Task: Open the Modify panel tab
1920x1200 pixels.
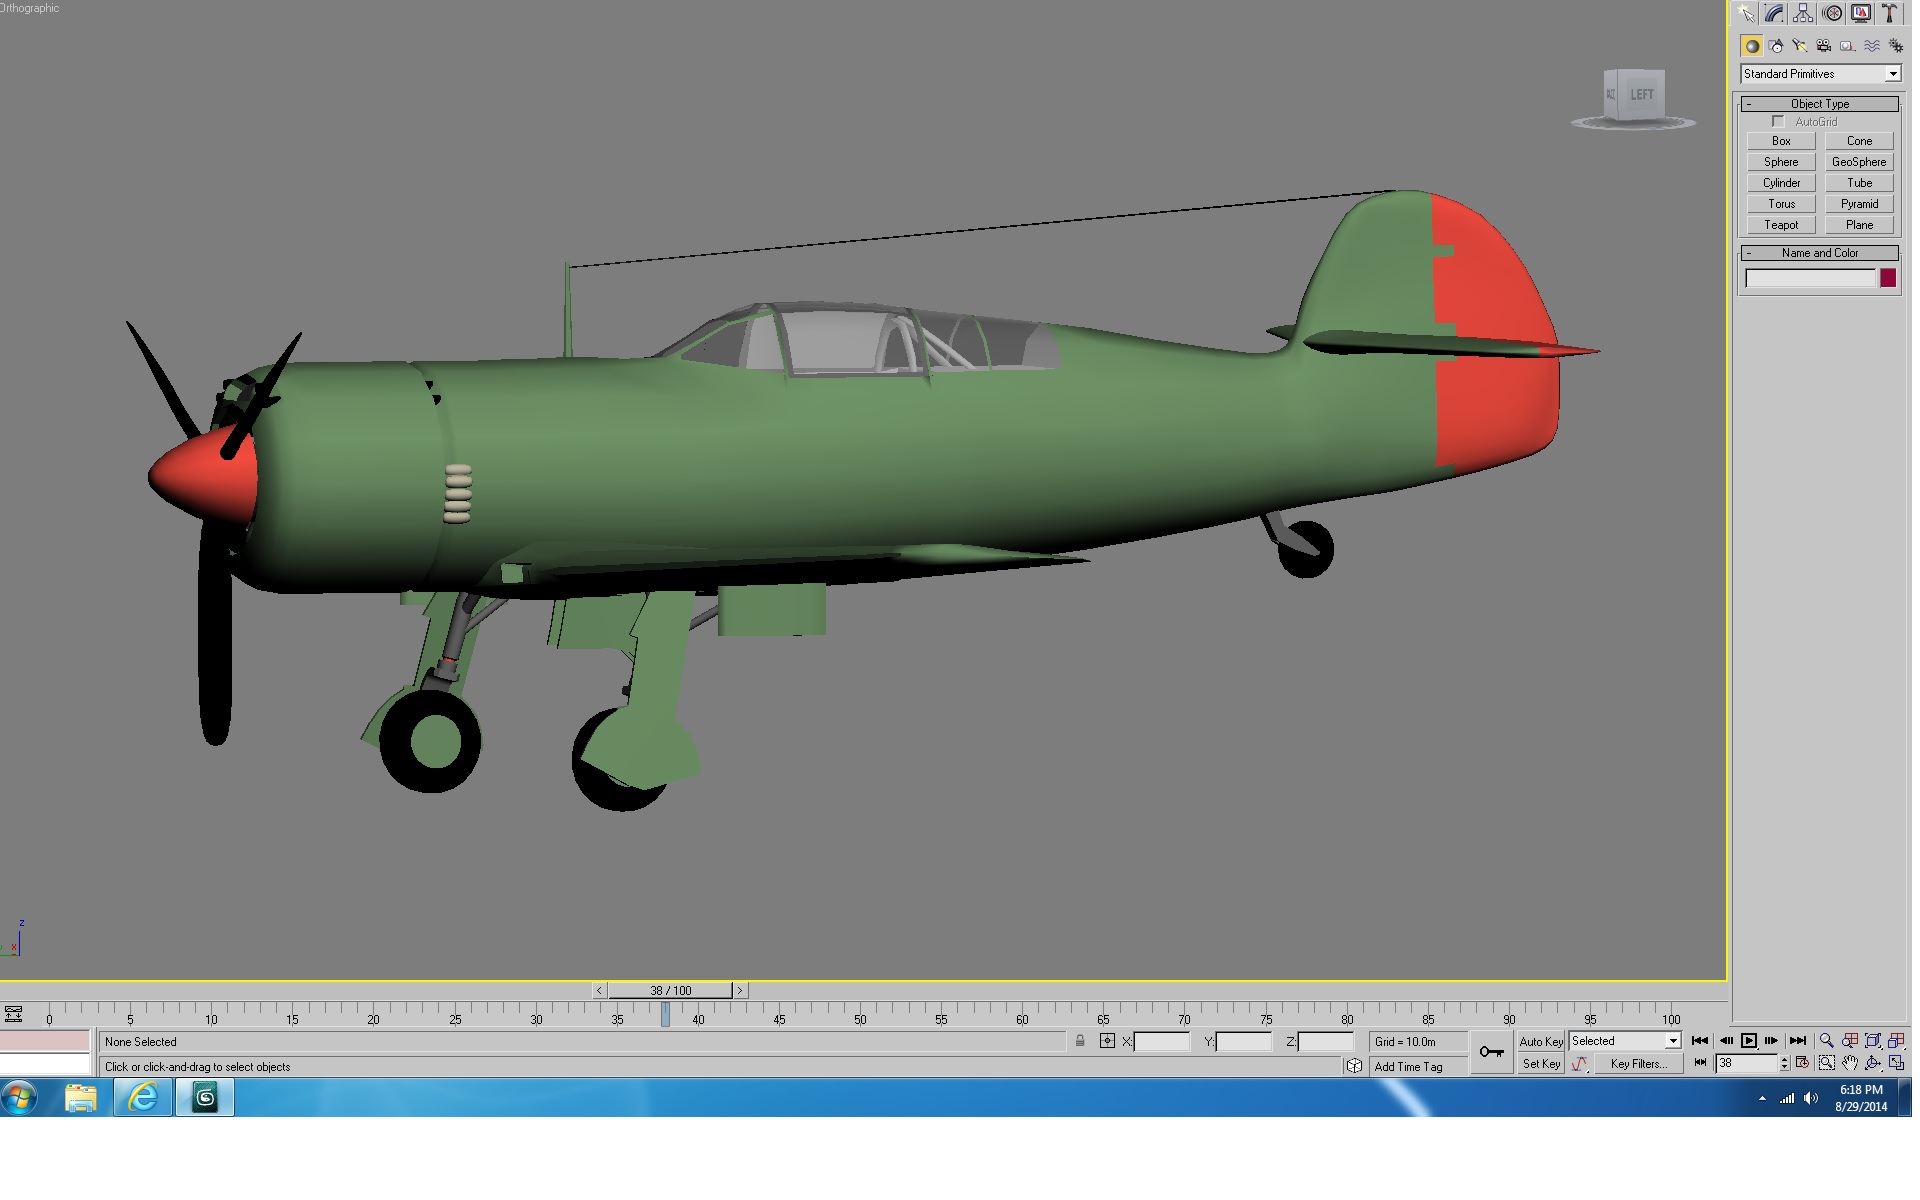Action: pyautogui.click(x=1774, y=13)
